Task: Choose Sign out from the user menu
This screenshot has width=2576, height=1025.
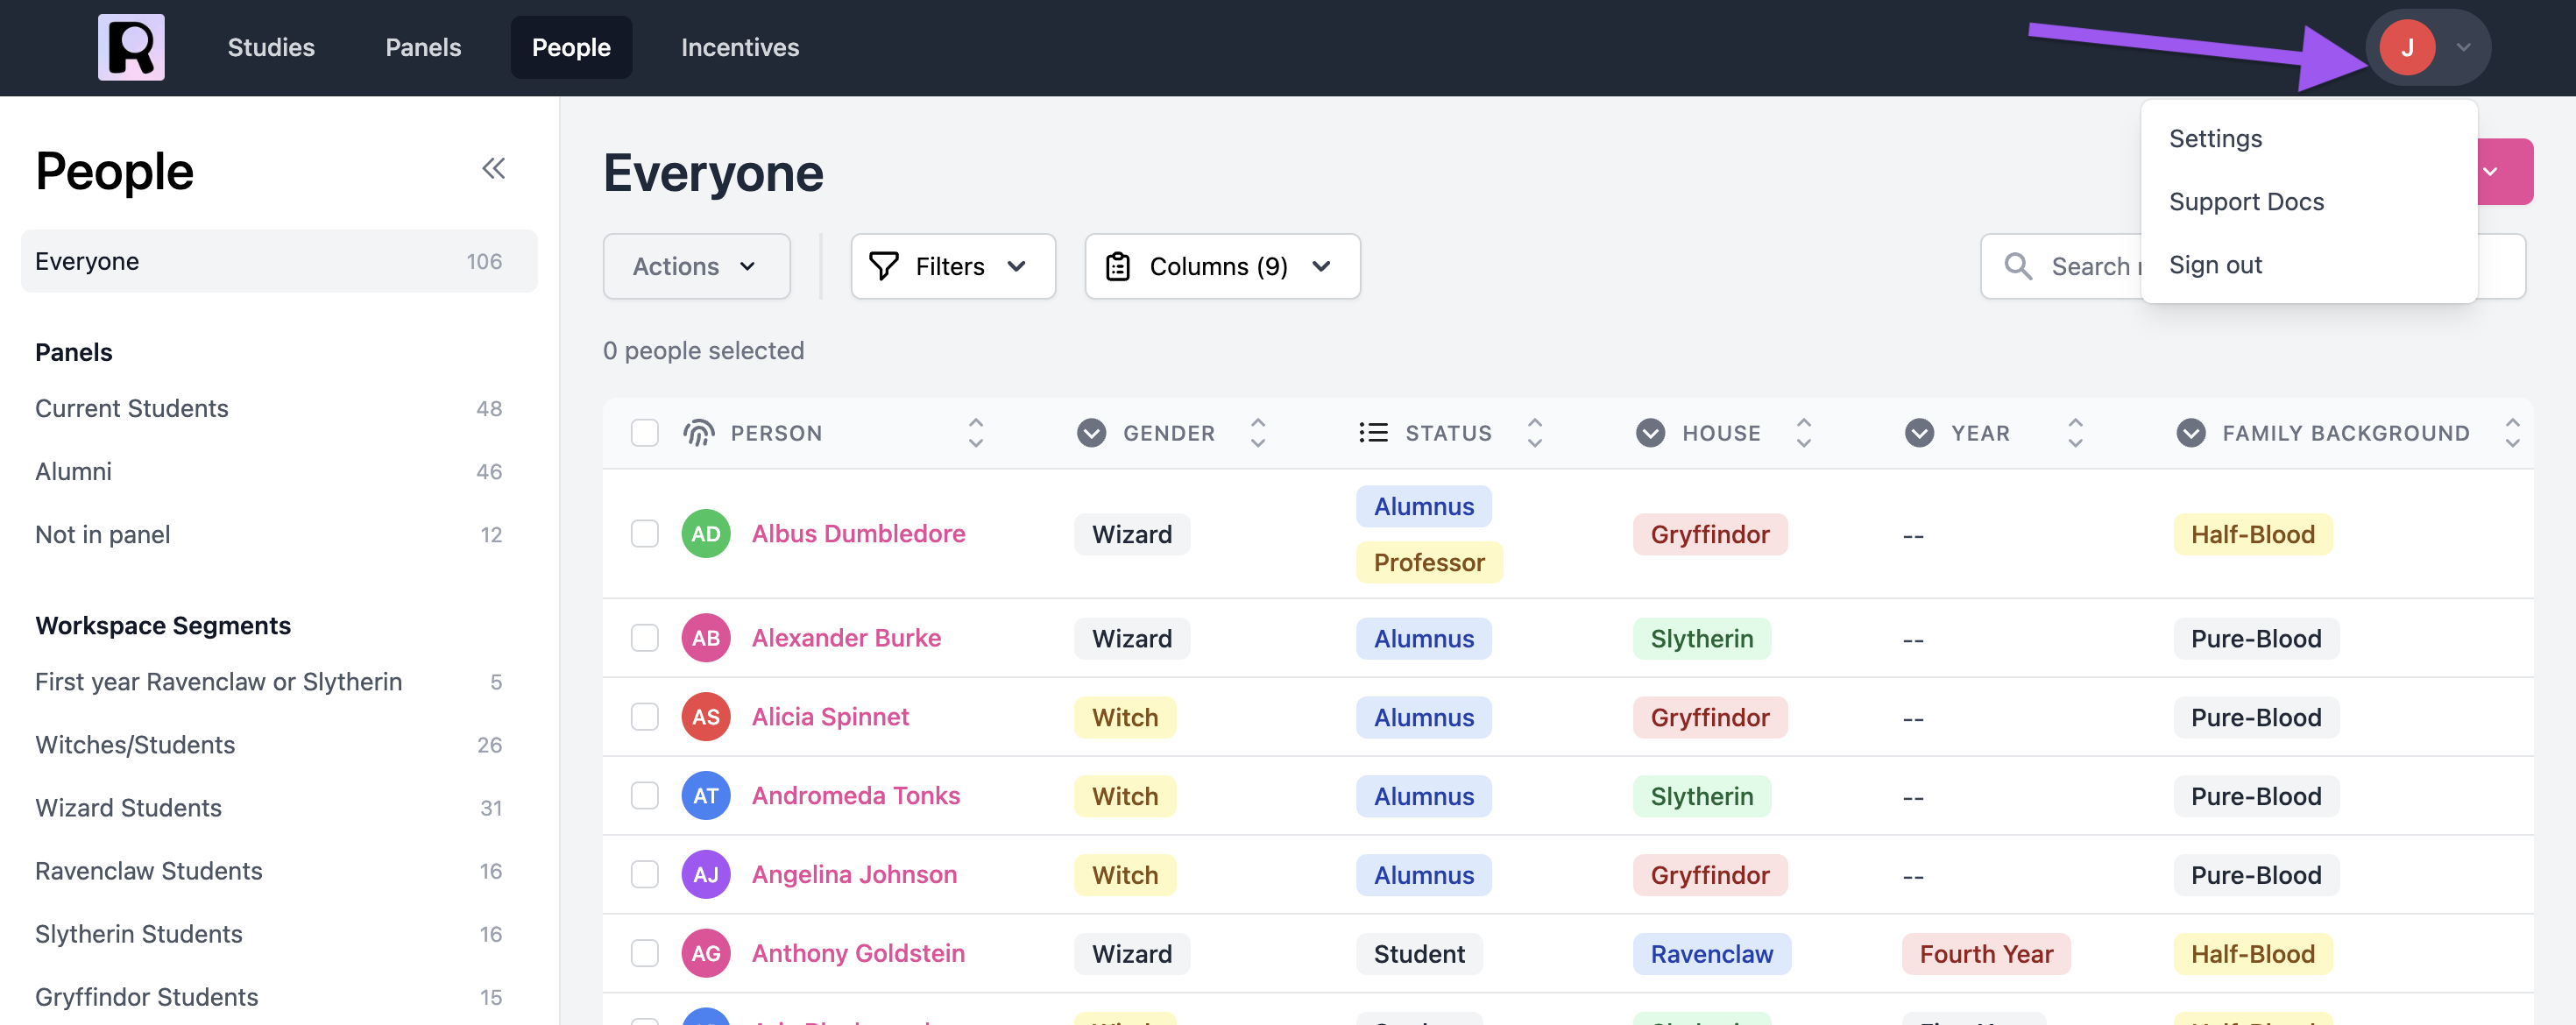Action: pyautogui.click(x=2215, y=265)
